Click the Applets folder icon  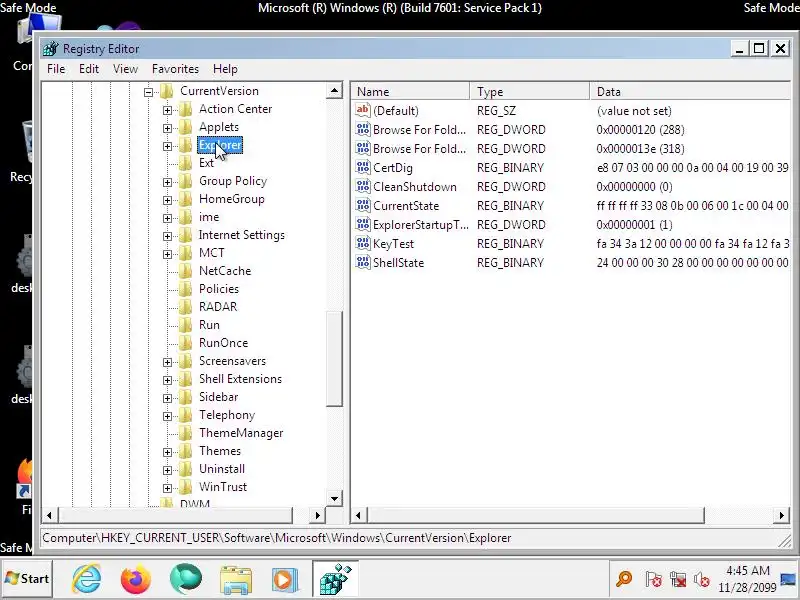coord(185,127)
